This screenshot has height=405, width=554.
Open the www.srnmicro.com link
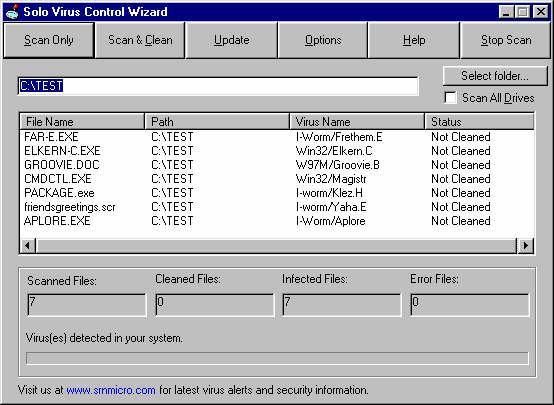pyautogui.click(x=111, y=390)
